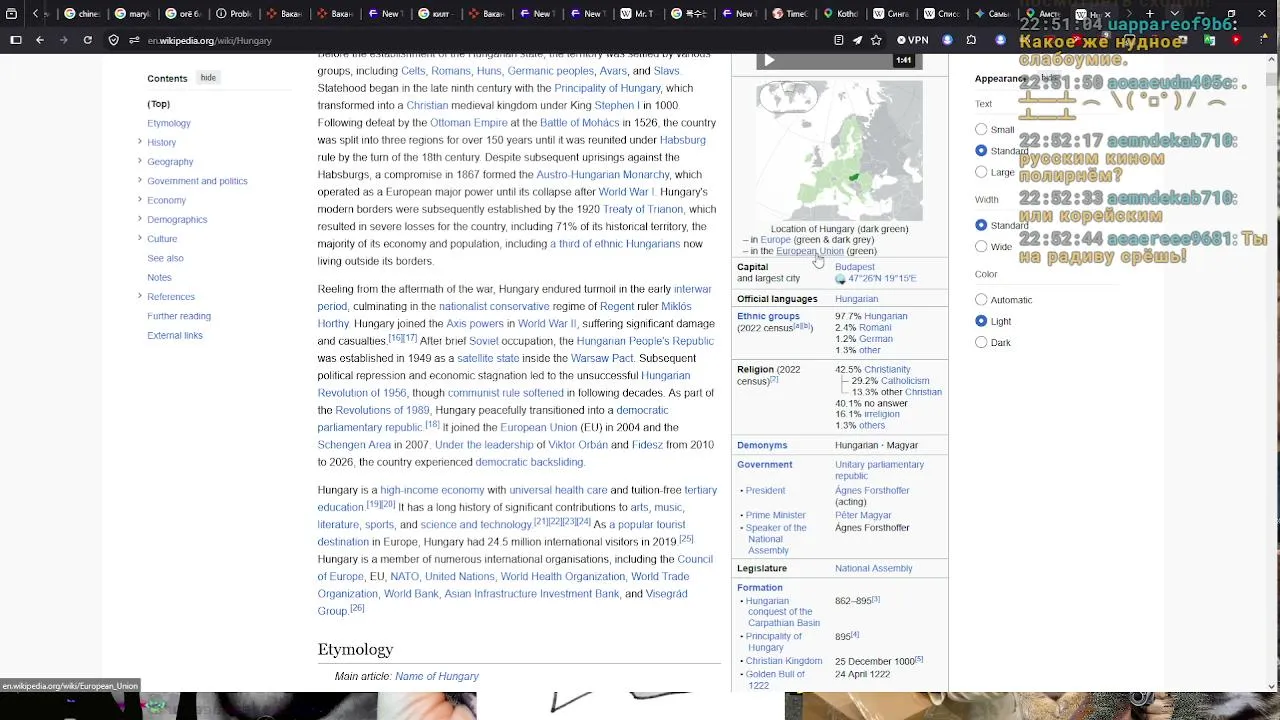Open External links in contents
Viewport: 1280px width, 720px height.
point(175,335)
